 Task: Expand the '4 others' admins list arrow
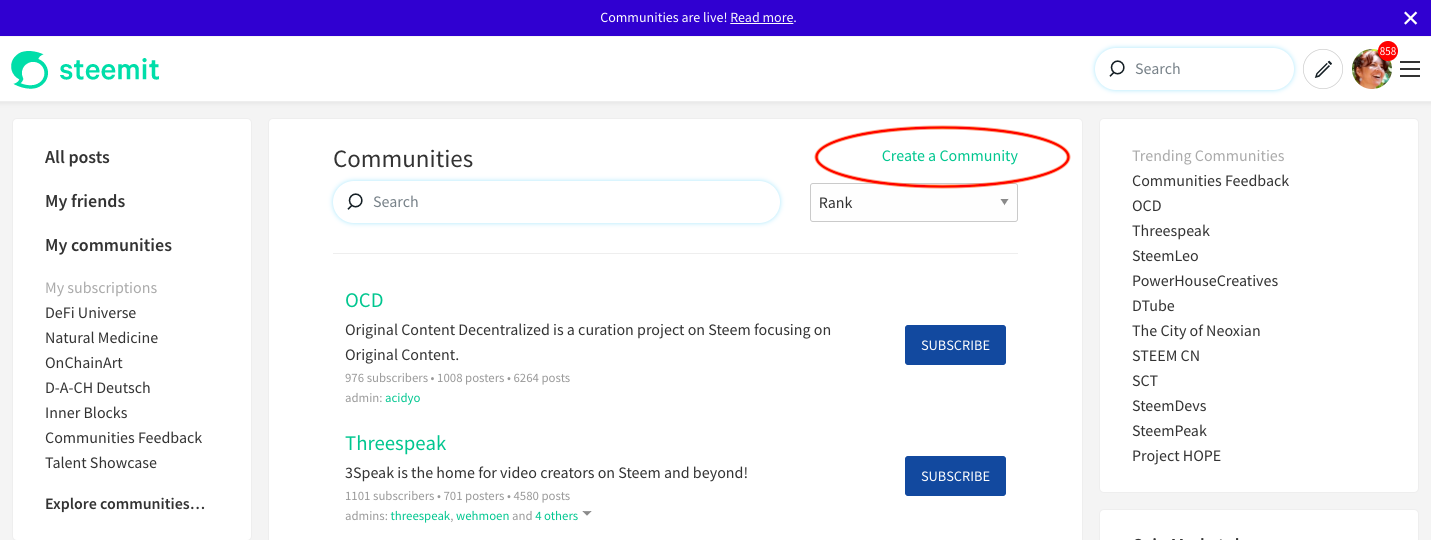pos(587,514)
